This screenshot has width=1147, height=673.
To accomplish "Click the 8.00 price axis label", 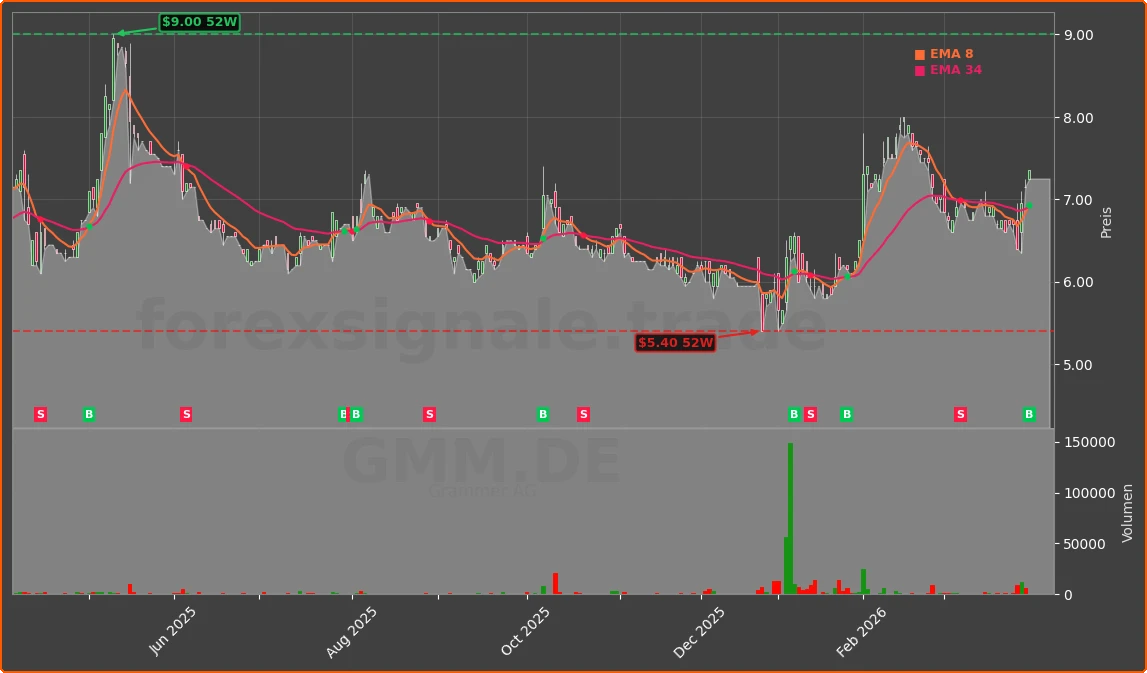I will [1080, 118].
